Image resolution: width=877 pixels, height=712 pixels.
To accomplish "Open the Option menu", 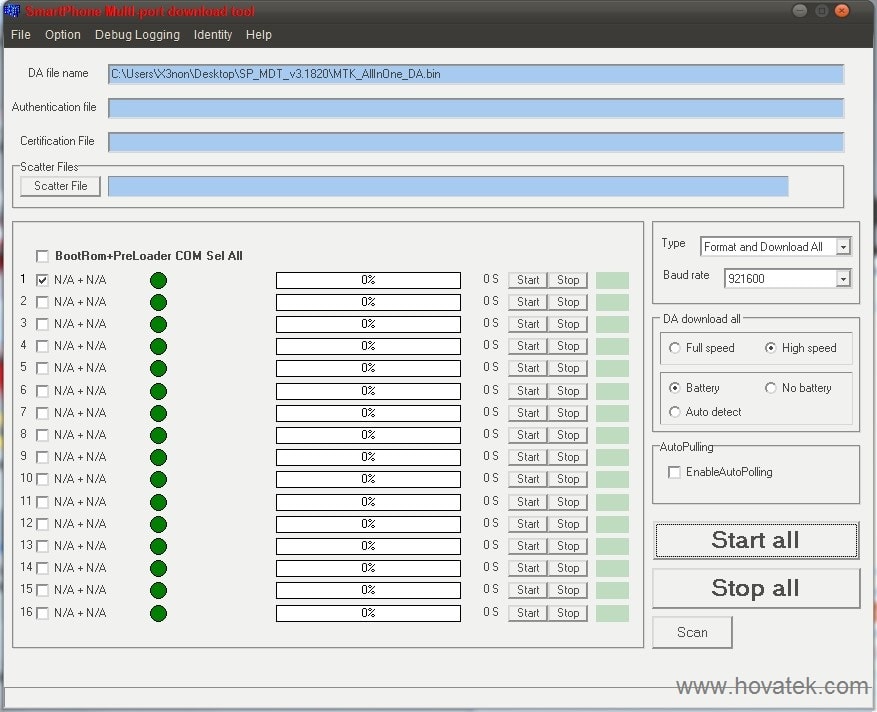I will (x=63, y=35).
